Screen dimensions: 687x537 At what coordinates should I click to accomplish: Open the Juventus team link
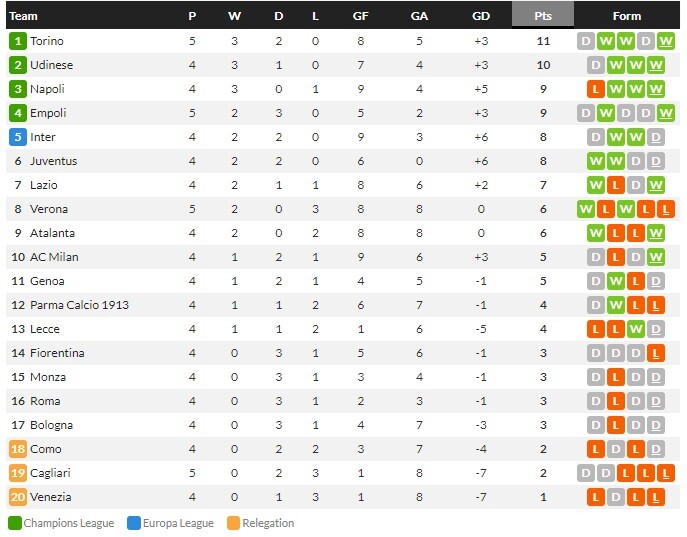pos(53,161)
